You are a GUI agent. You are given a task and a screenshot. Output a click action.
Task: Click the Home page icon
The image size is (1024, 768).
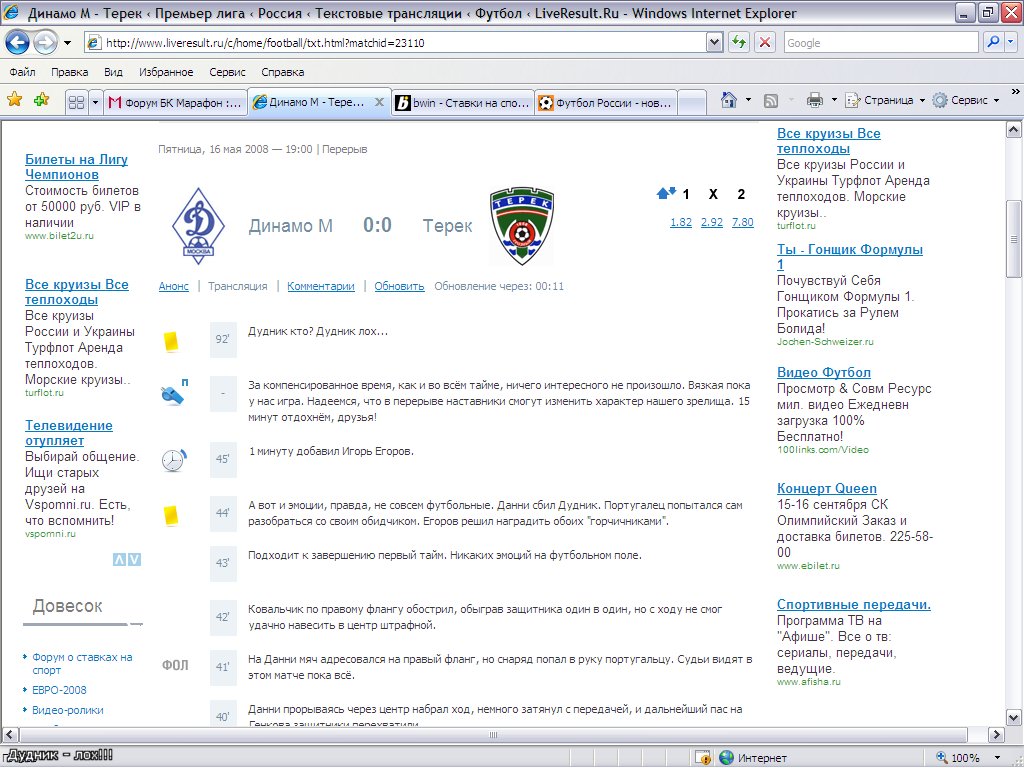coord(729,100)
